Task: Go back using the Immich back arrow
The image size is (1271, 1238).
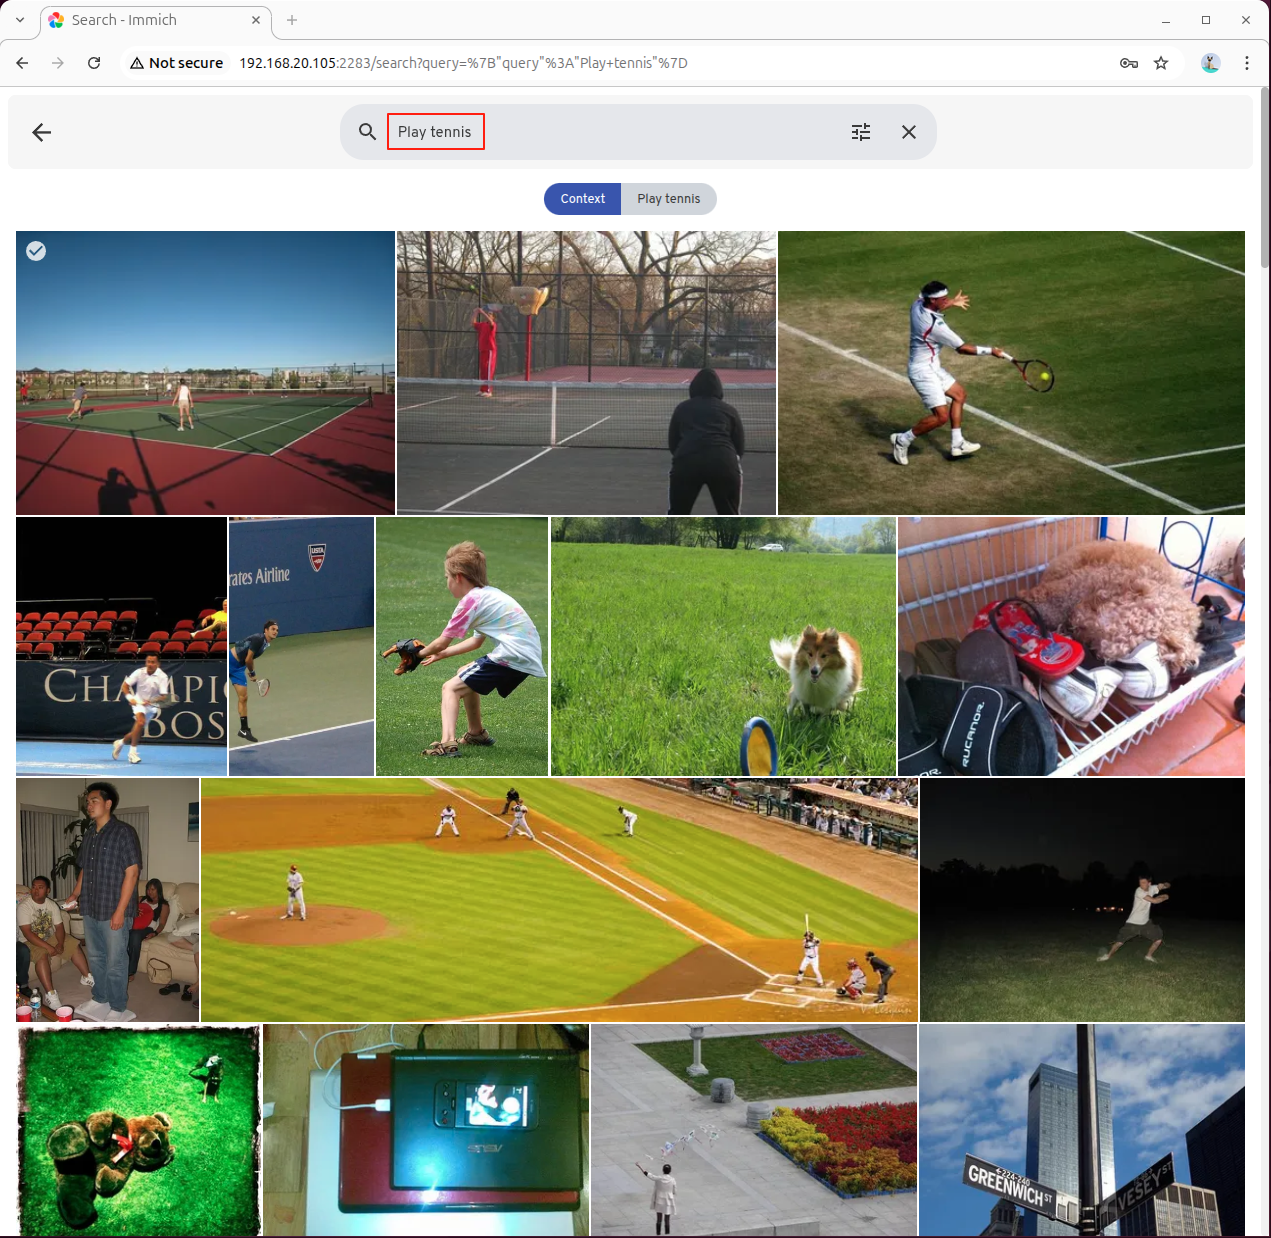Action: click(41, 132)
